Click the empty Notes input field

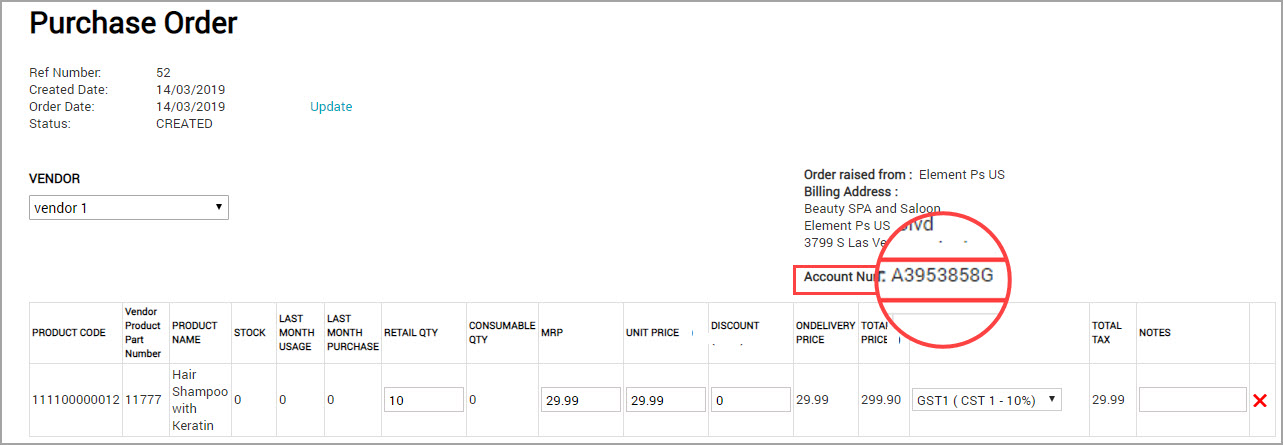click(1191, 400)
